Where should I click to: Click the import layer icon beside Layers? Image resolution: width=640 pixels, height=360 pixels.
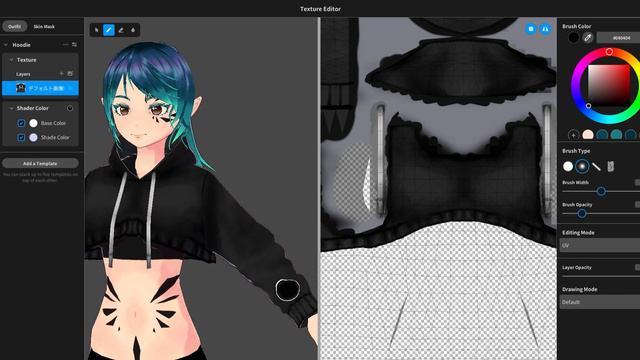(70, 74)
